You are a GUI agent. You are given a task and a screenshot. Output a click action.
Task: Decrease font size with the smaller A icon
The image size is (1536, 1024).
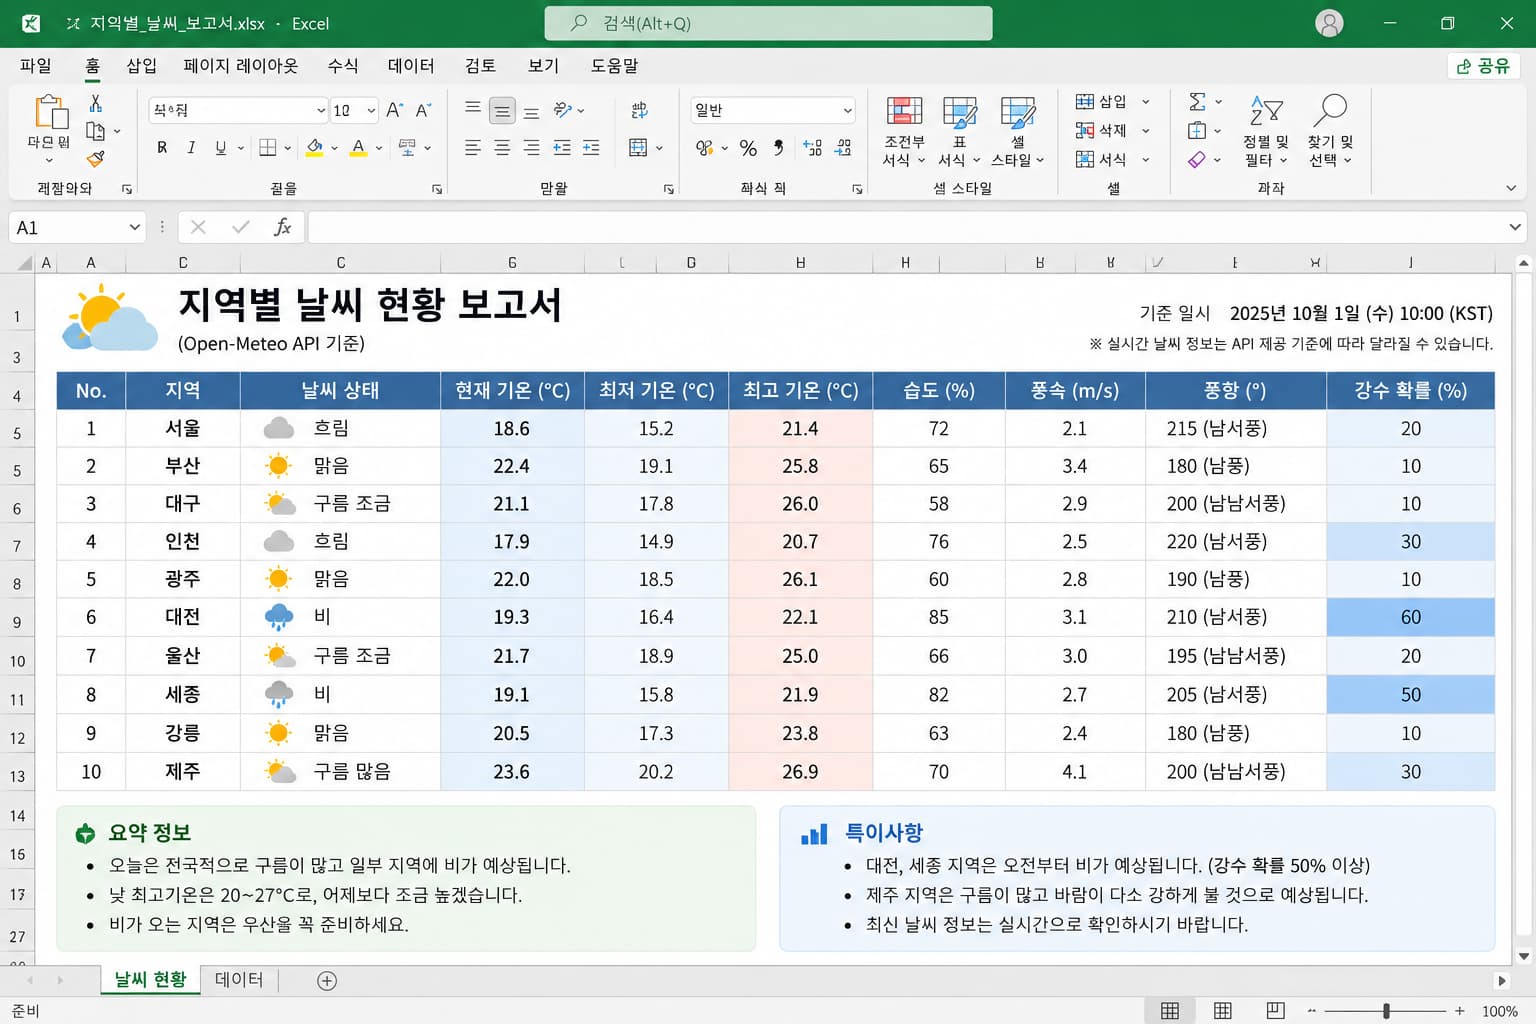tap(423, 110)
